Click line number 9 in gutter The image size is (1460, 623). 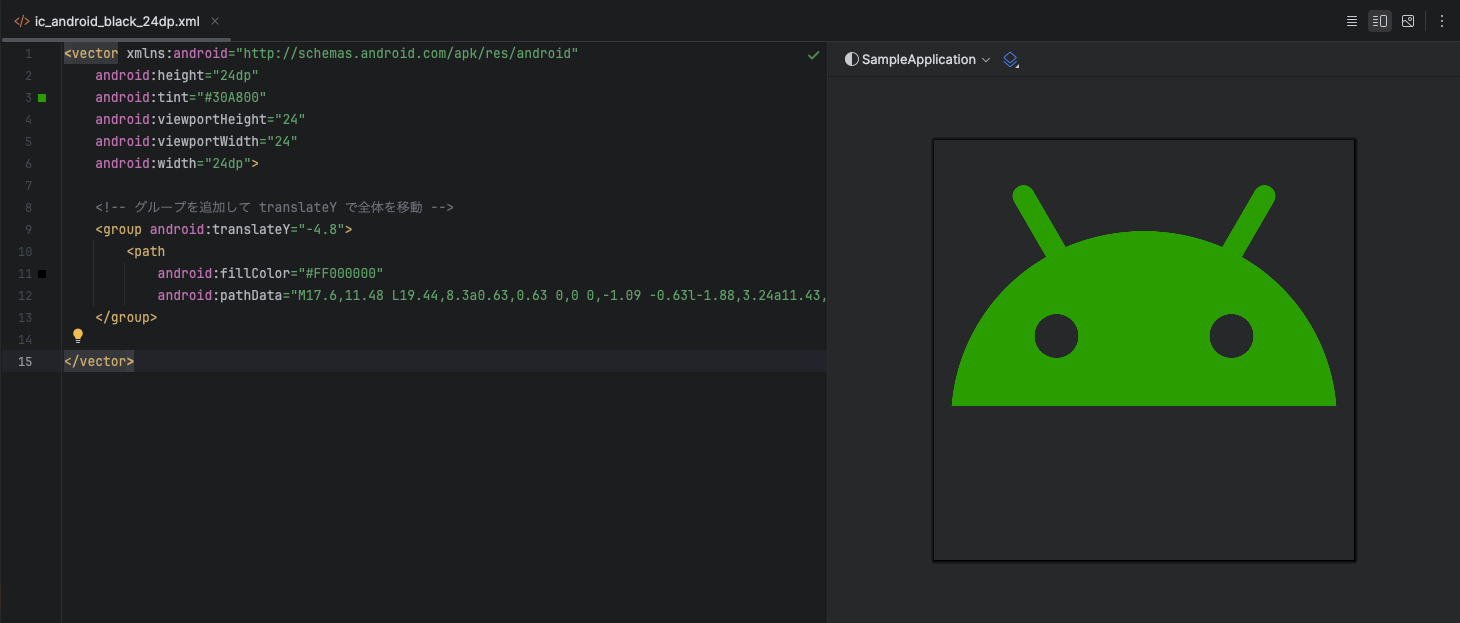pos(28,229)
